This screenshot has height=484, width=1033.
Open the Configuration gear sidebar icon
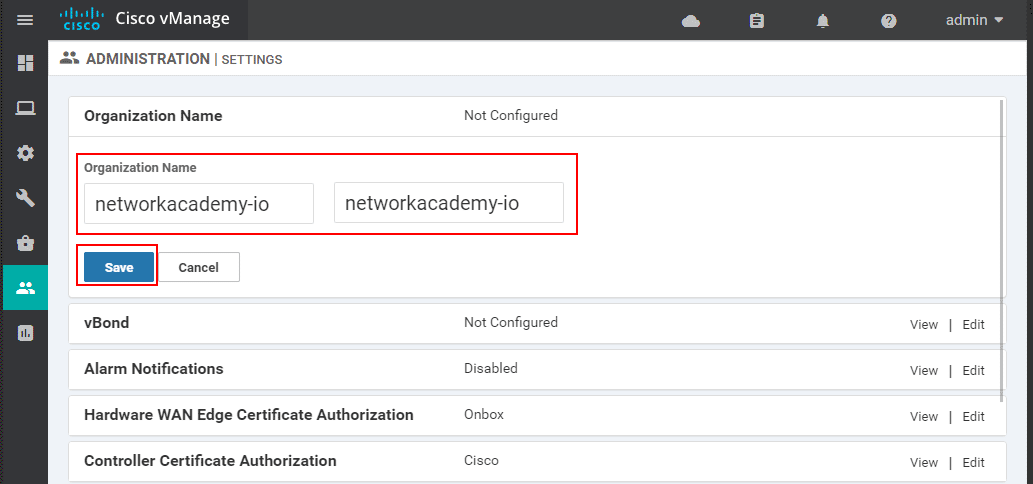[x=25, y=153]
